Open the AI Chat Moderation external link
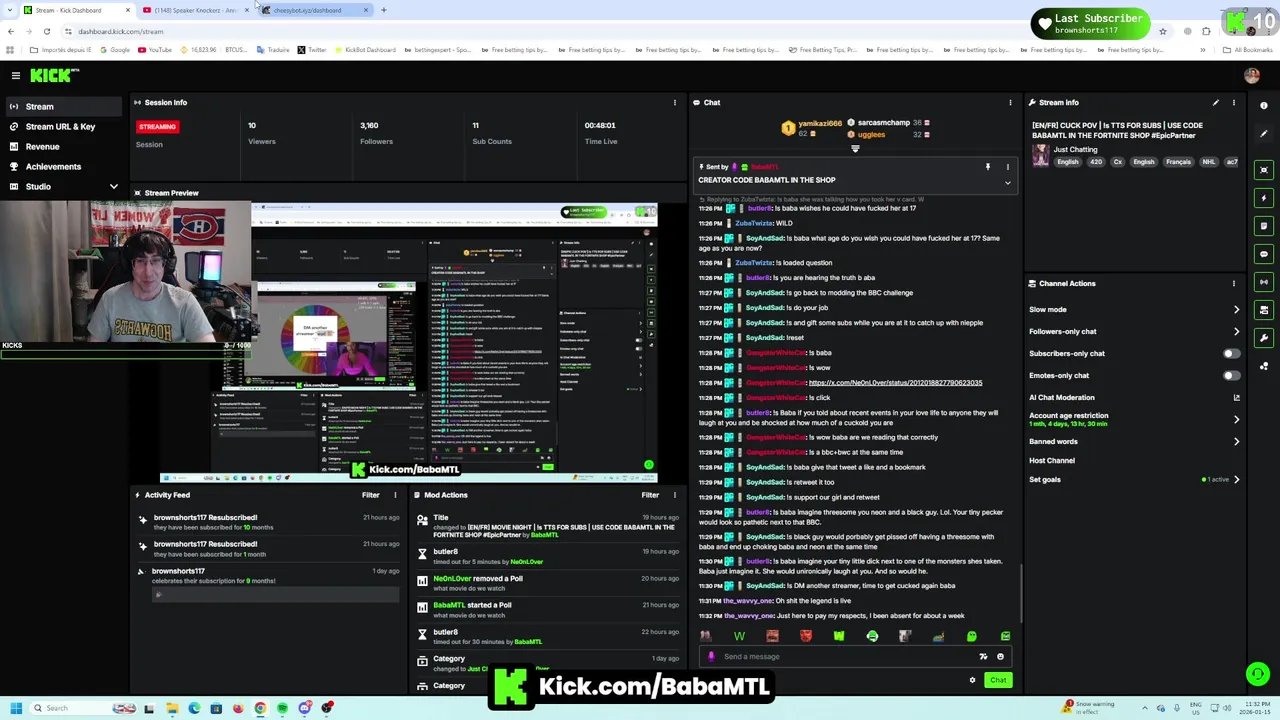Image resolution: width=1280 pixels, height=720 pixels. point(1236,397)
